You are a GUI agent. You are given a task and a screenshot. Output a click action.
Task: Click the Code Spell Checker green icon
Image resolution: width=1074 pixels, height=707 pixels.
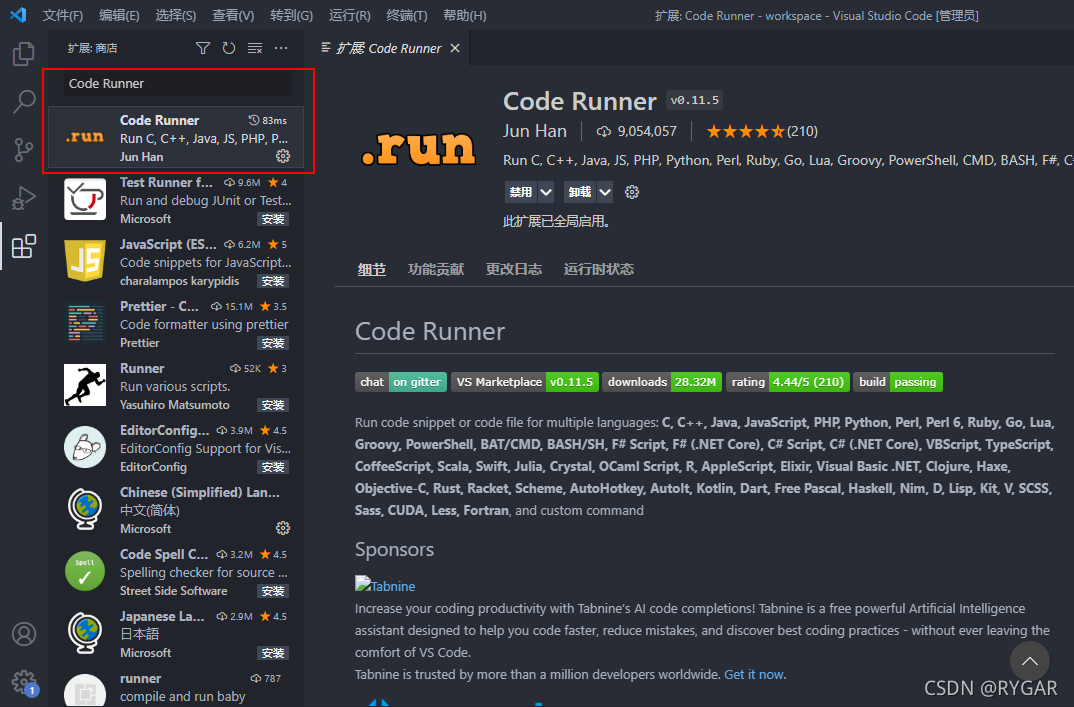coord(85,571)
